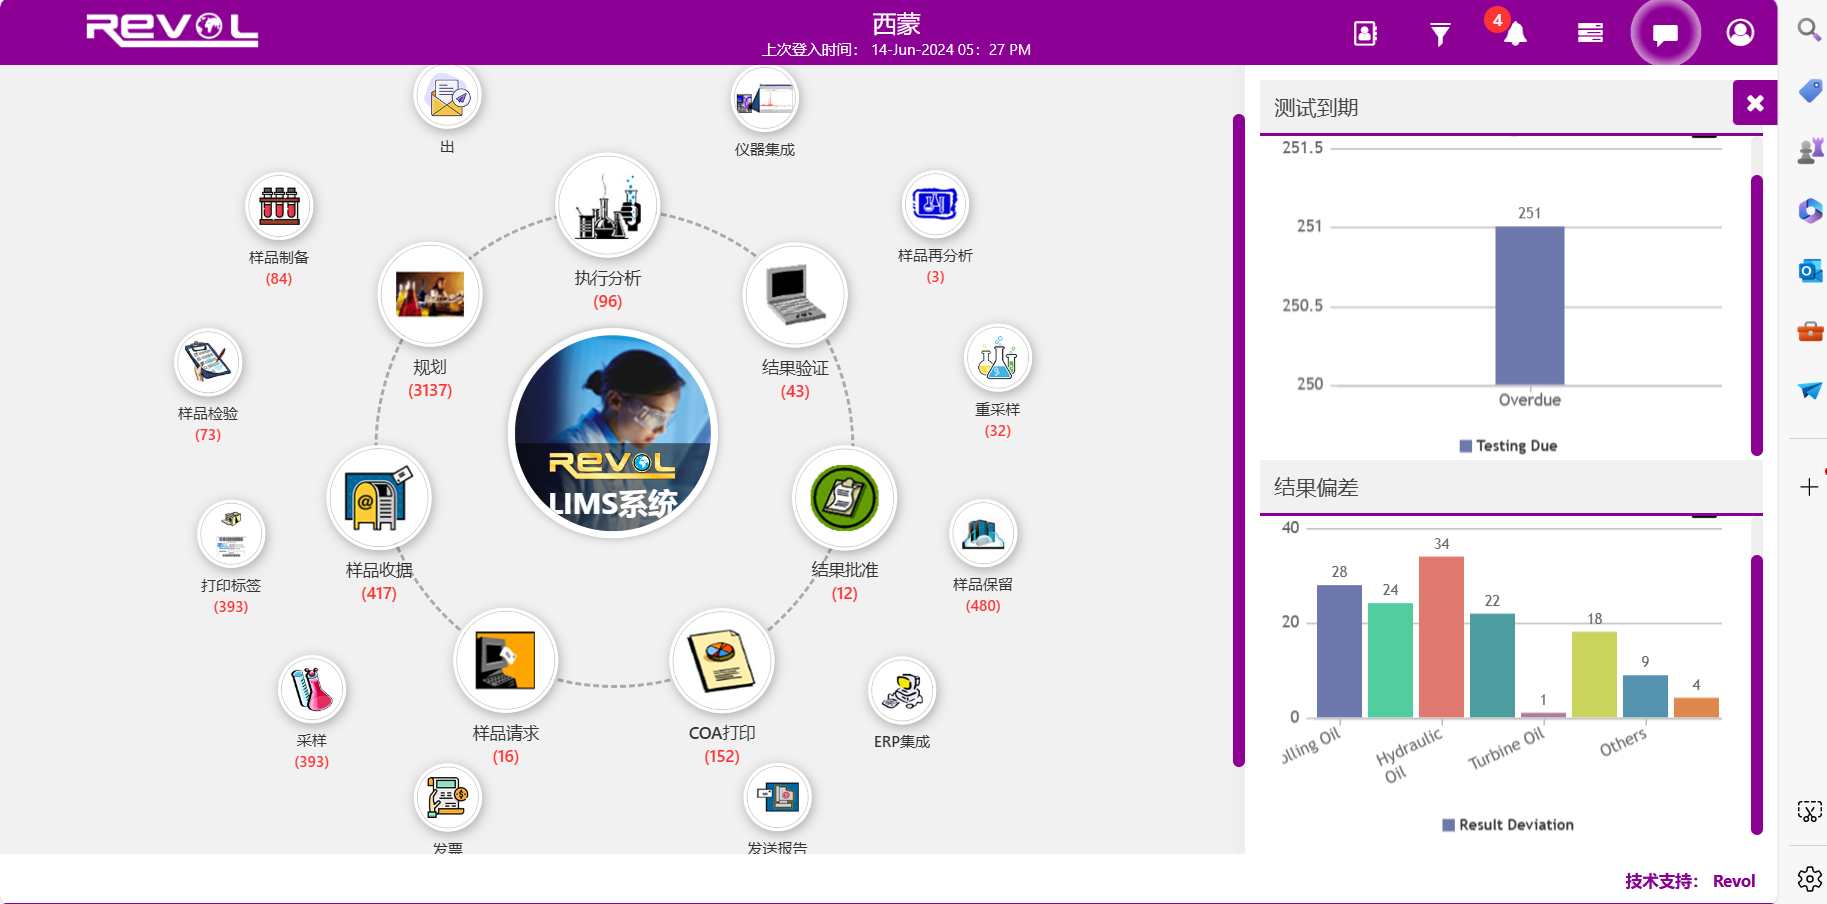The image size is (1827, 904).
Task: Click the main page vertical scrollbar
Action: 1238,440
